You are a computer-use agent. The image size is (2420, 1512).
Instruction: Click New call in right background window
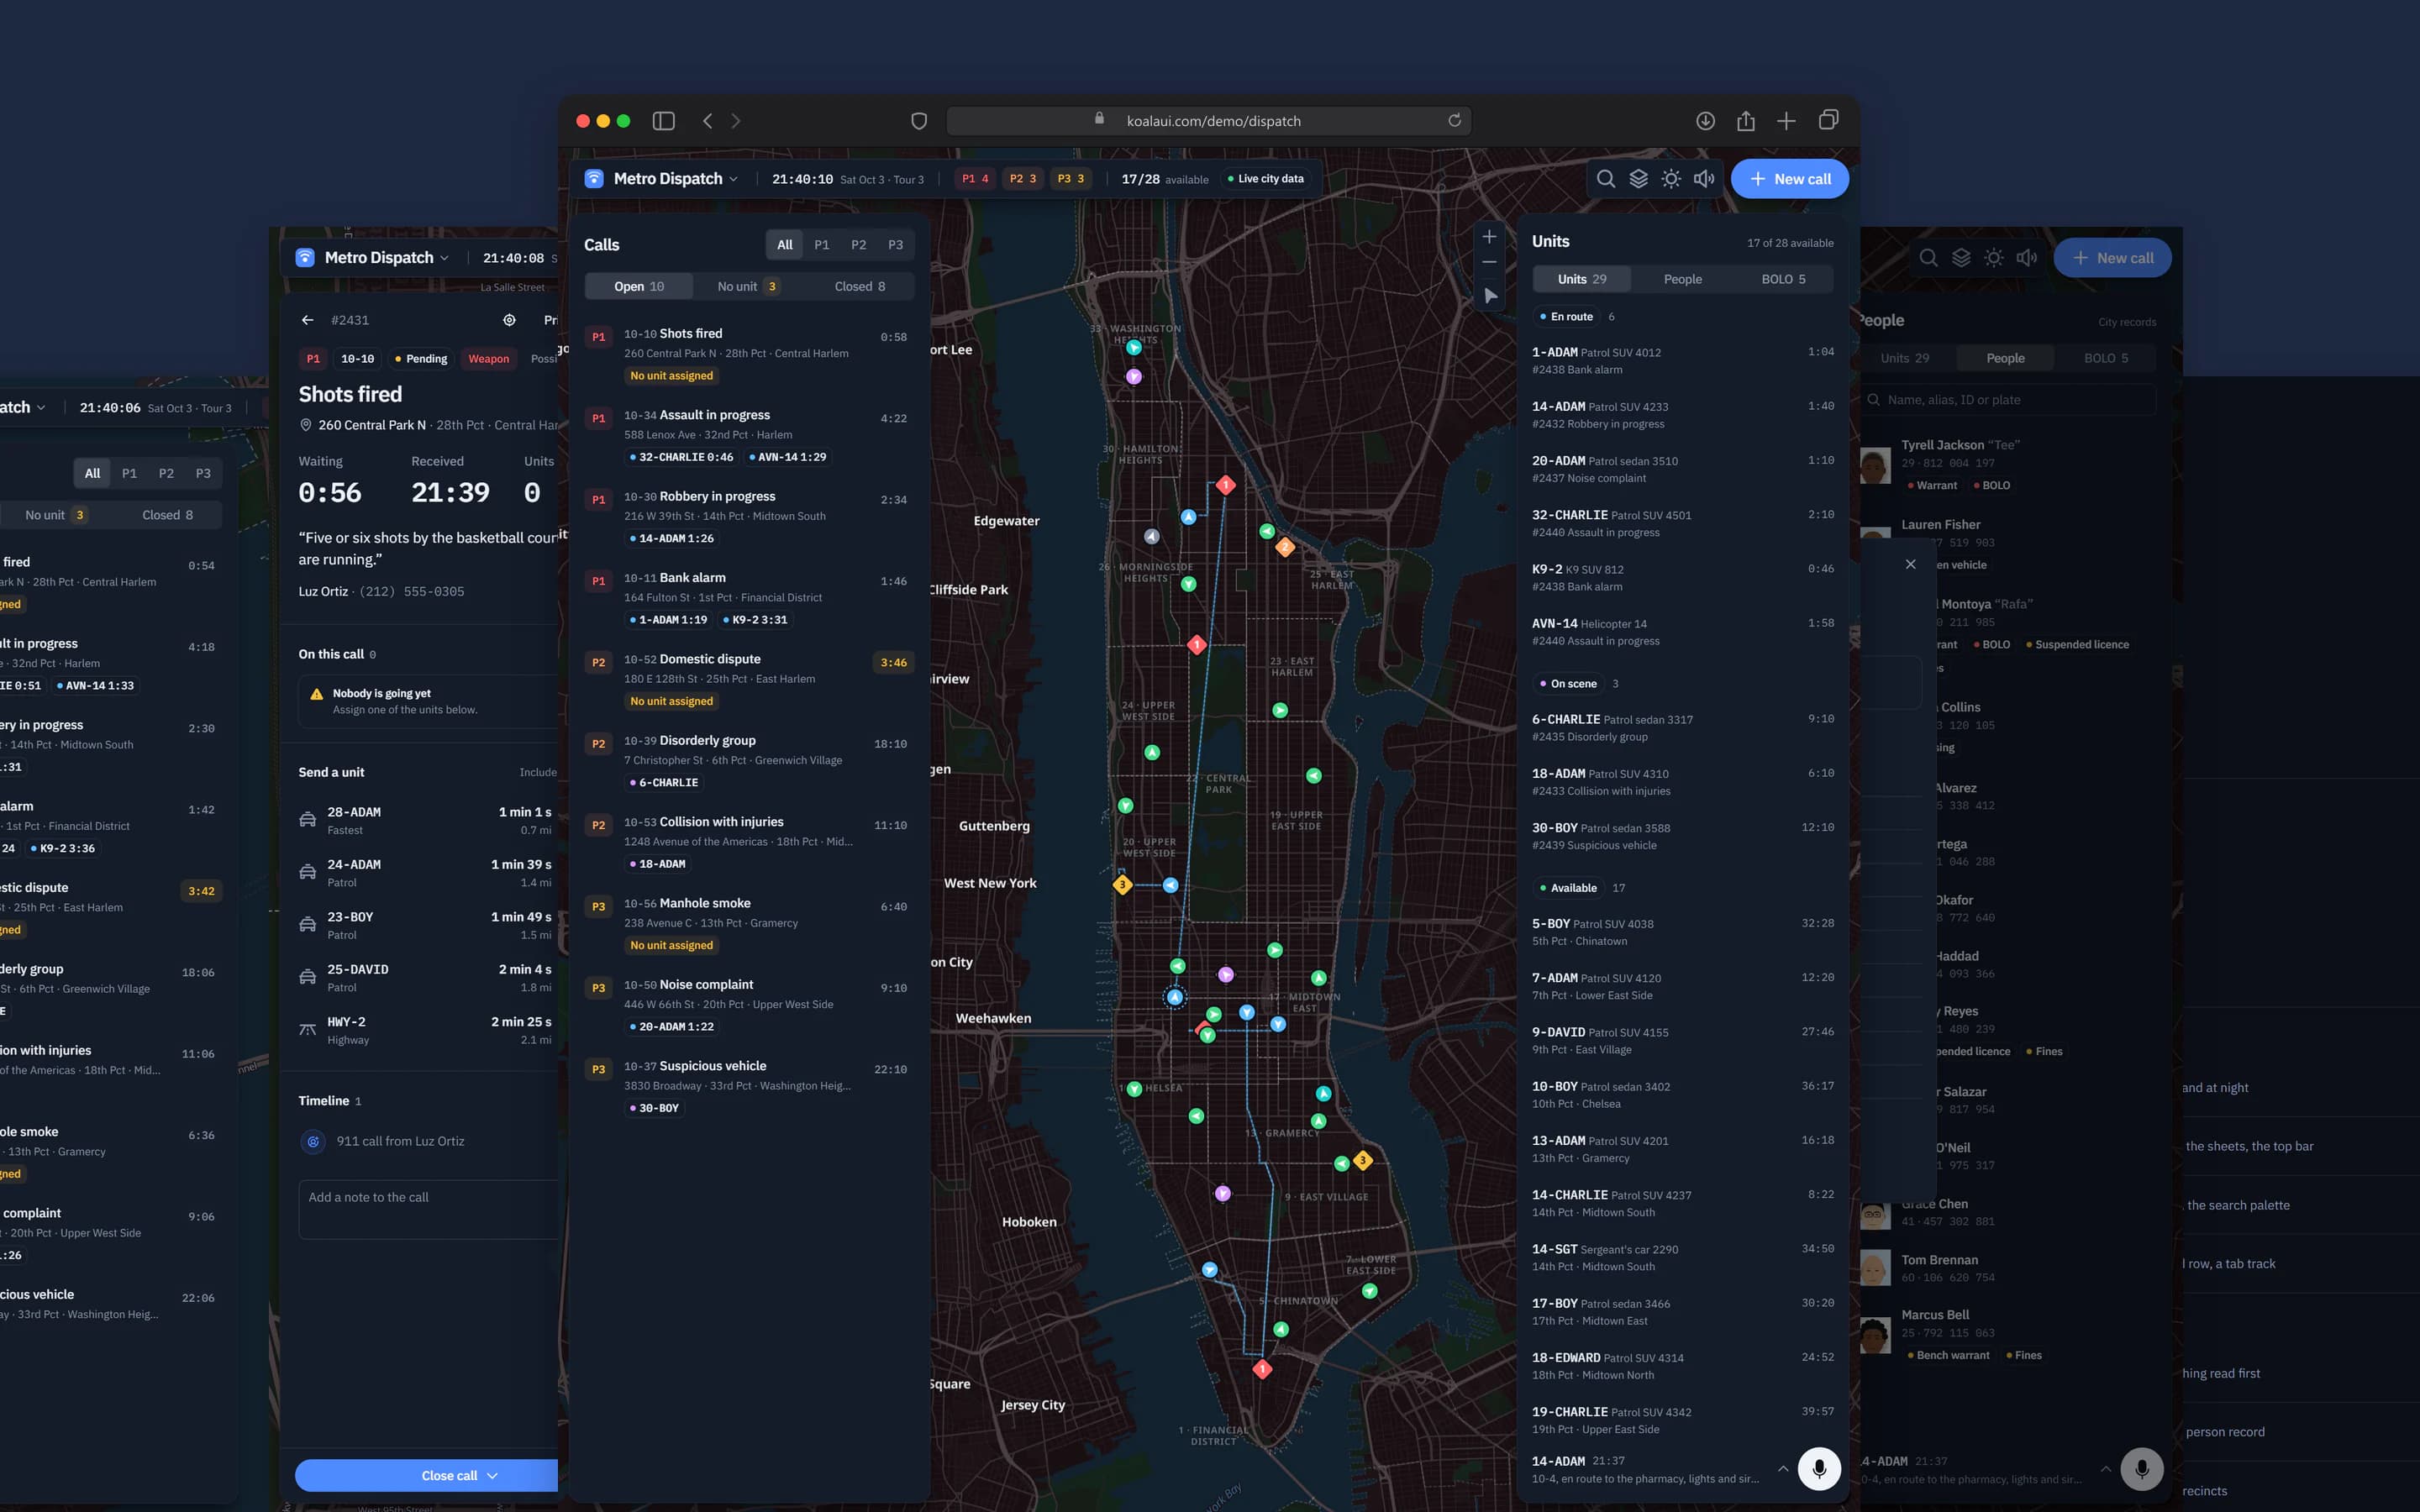pos(2112,258)
